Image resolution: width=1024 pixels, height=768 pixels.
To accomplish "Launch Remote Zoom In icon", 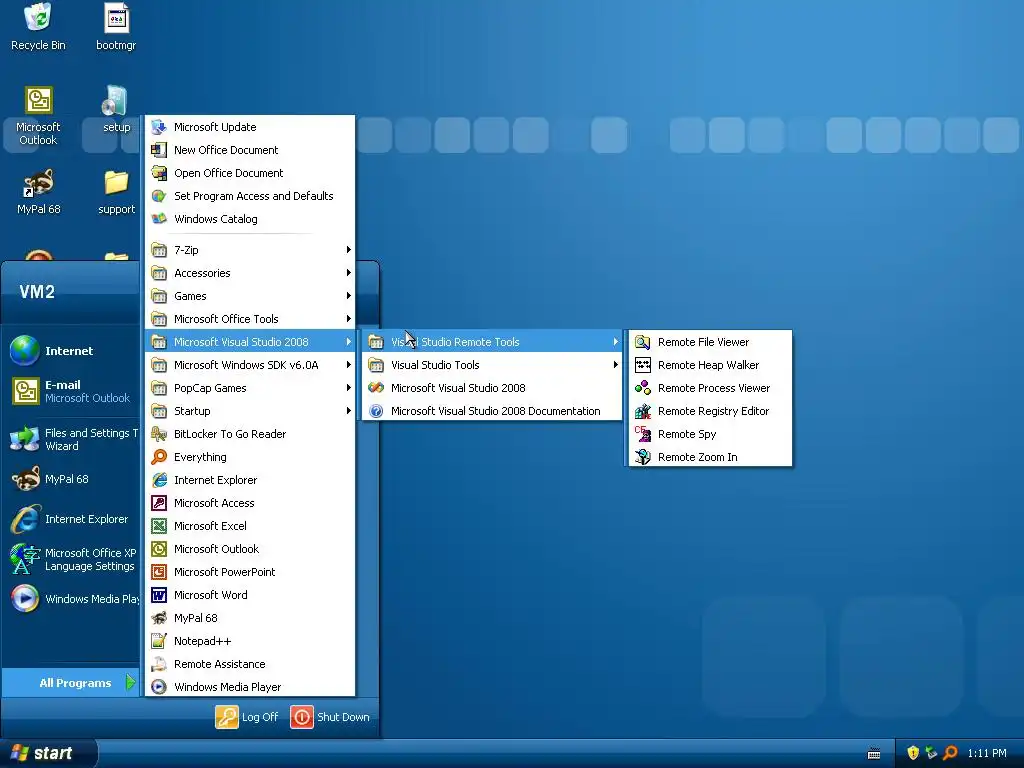I will pyautogui.click(x=643, y=457).
